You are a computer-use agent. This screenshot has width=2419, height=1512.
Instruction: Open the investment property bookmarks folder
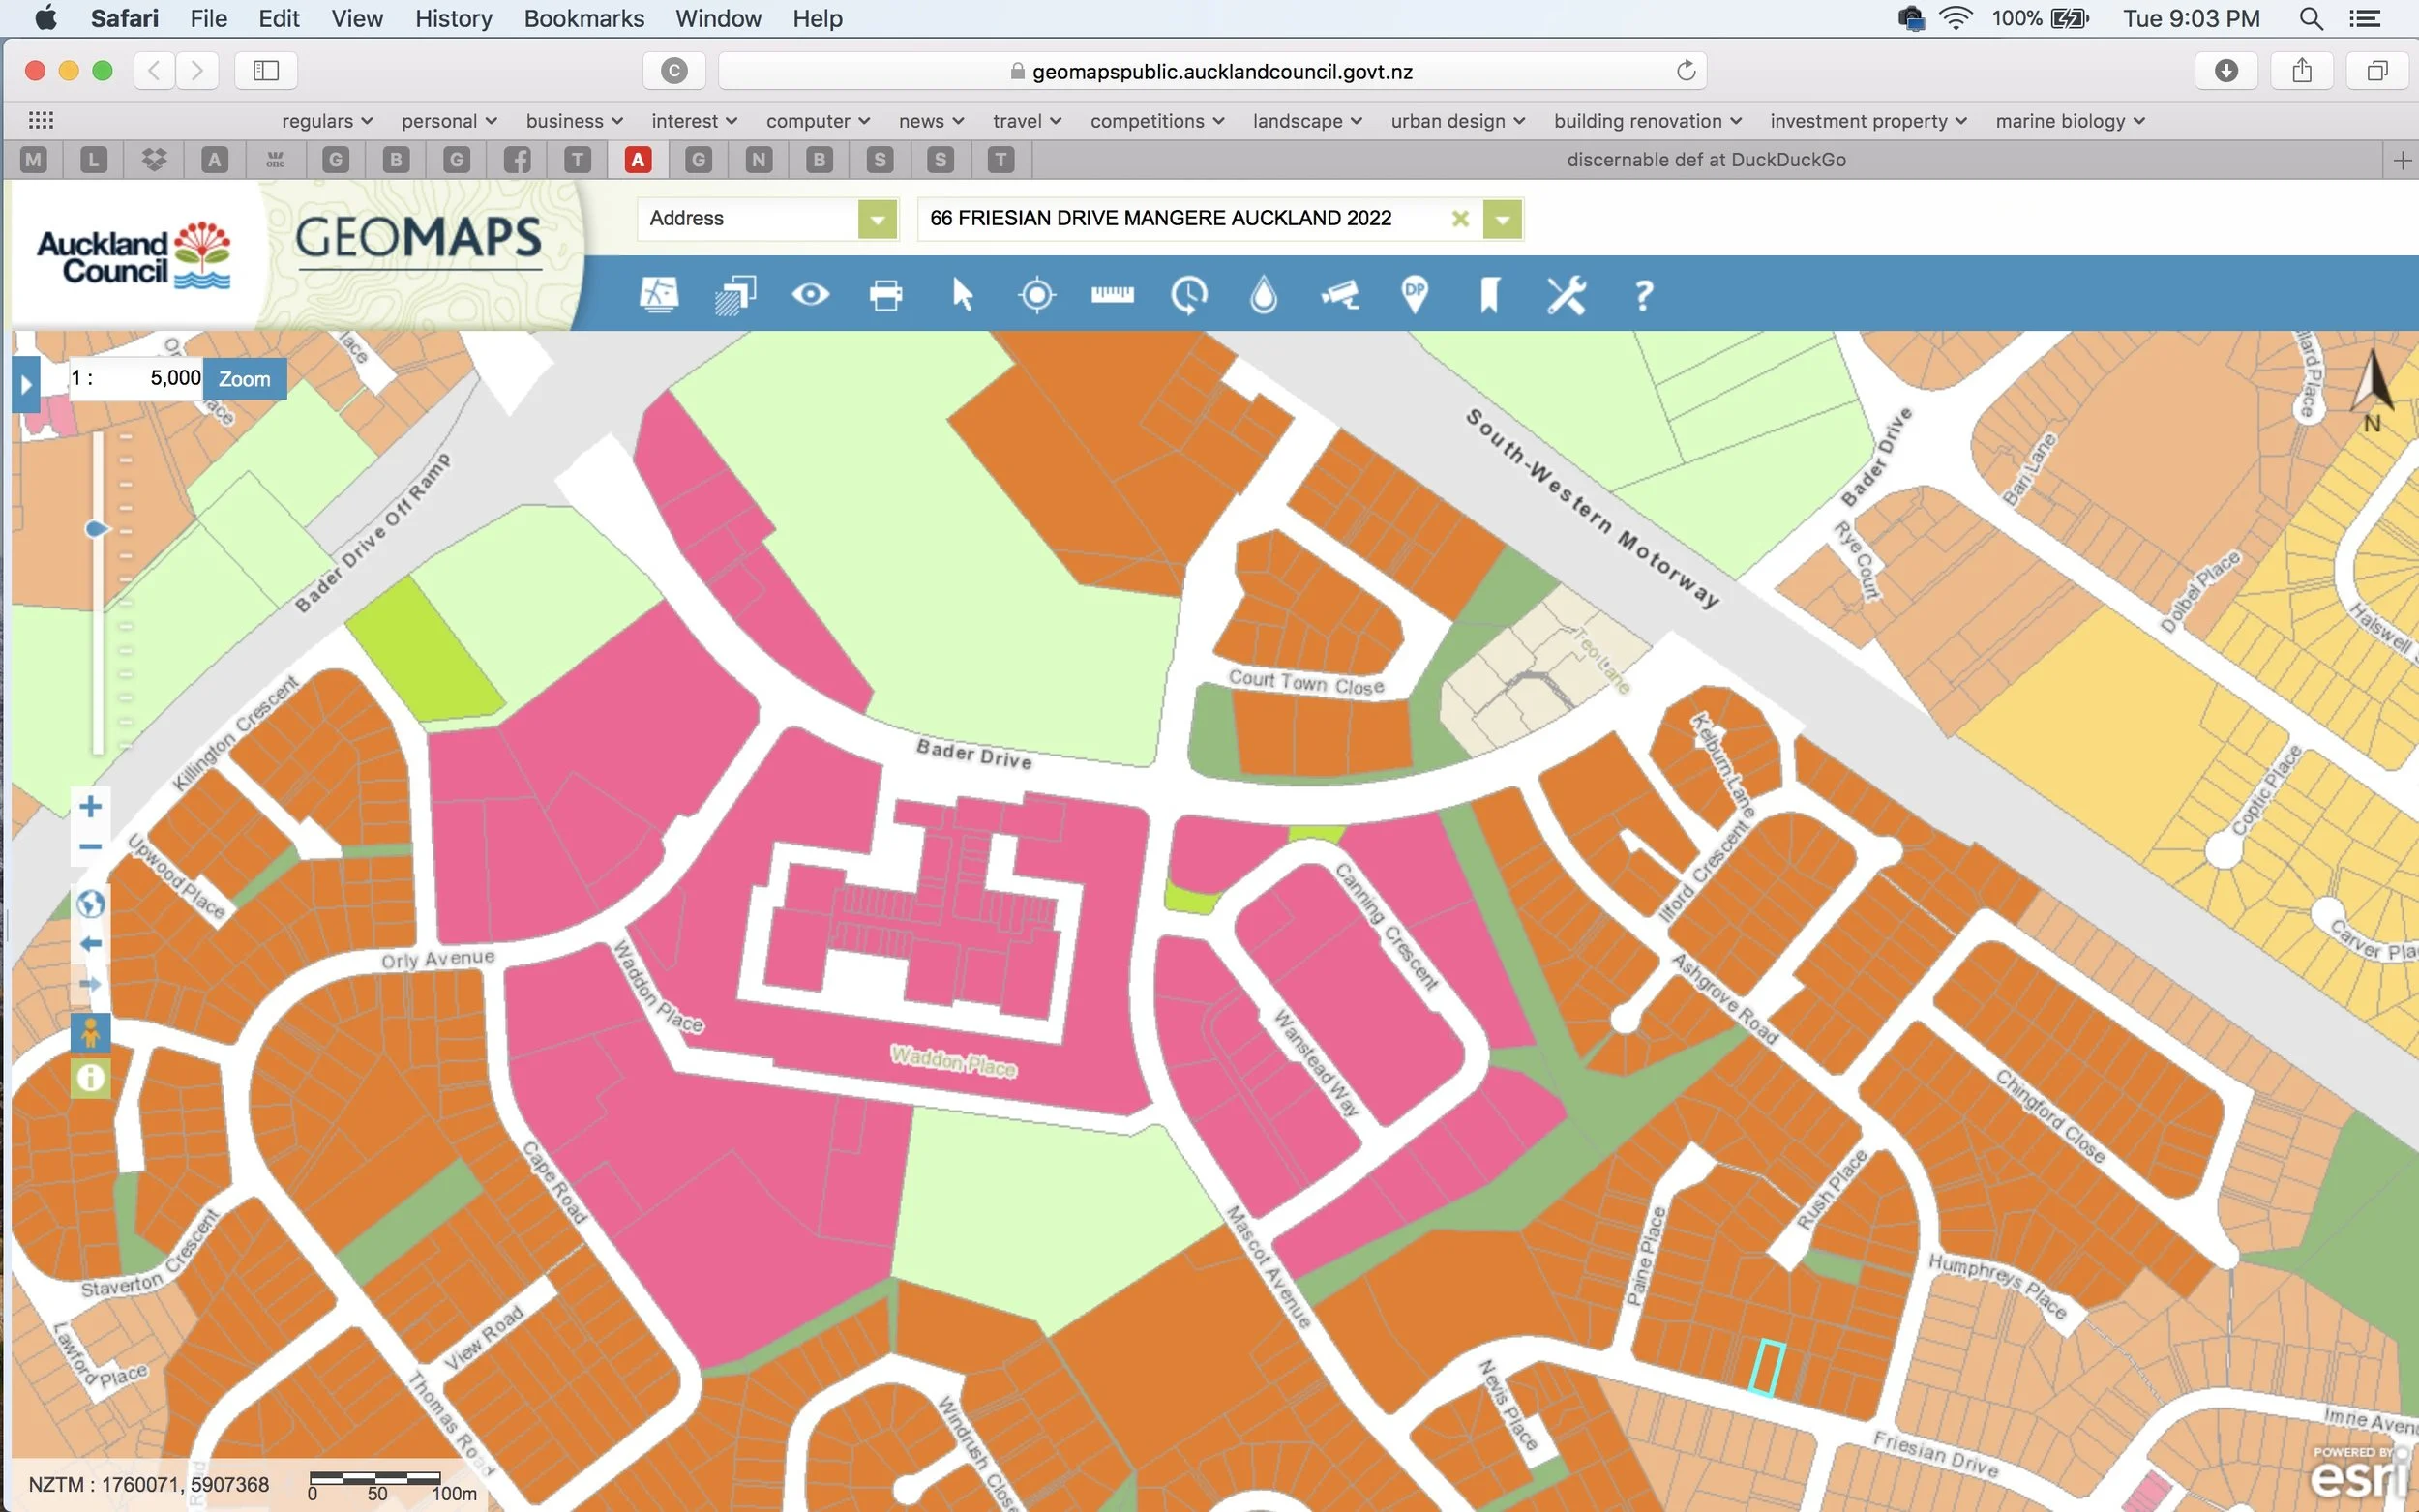pyautogui.click(x=1867, y=121)
